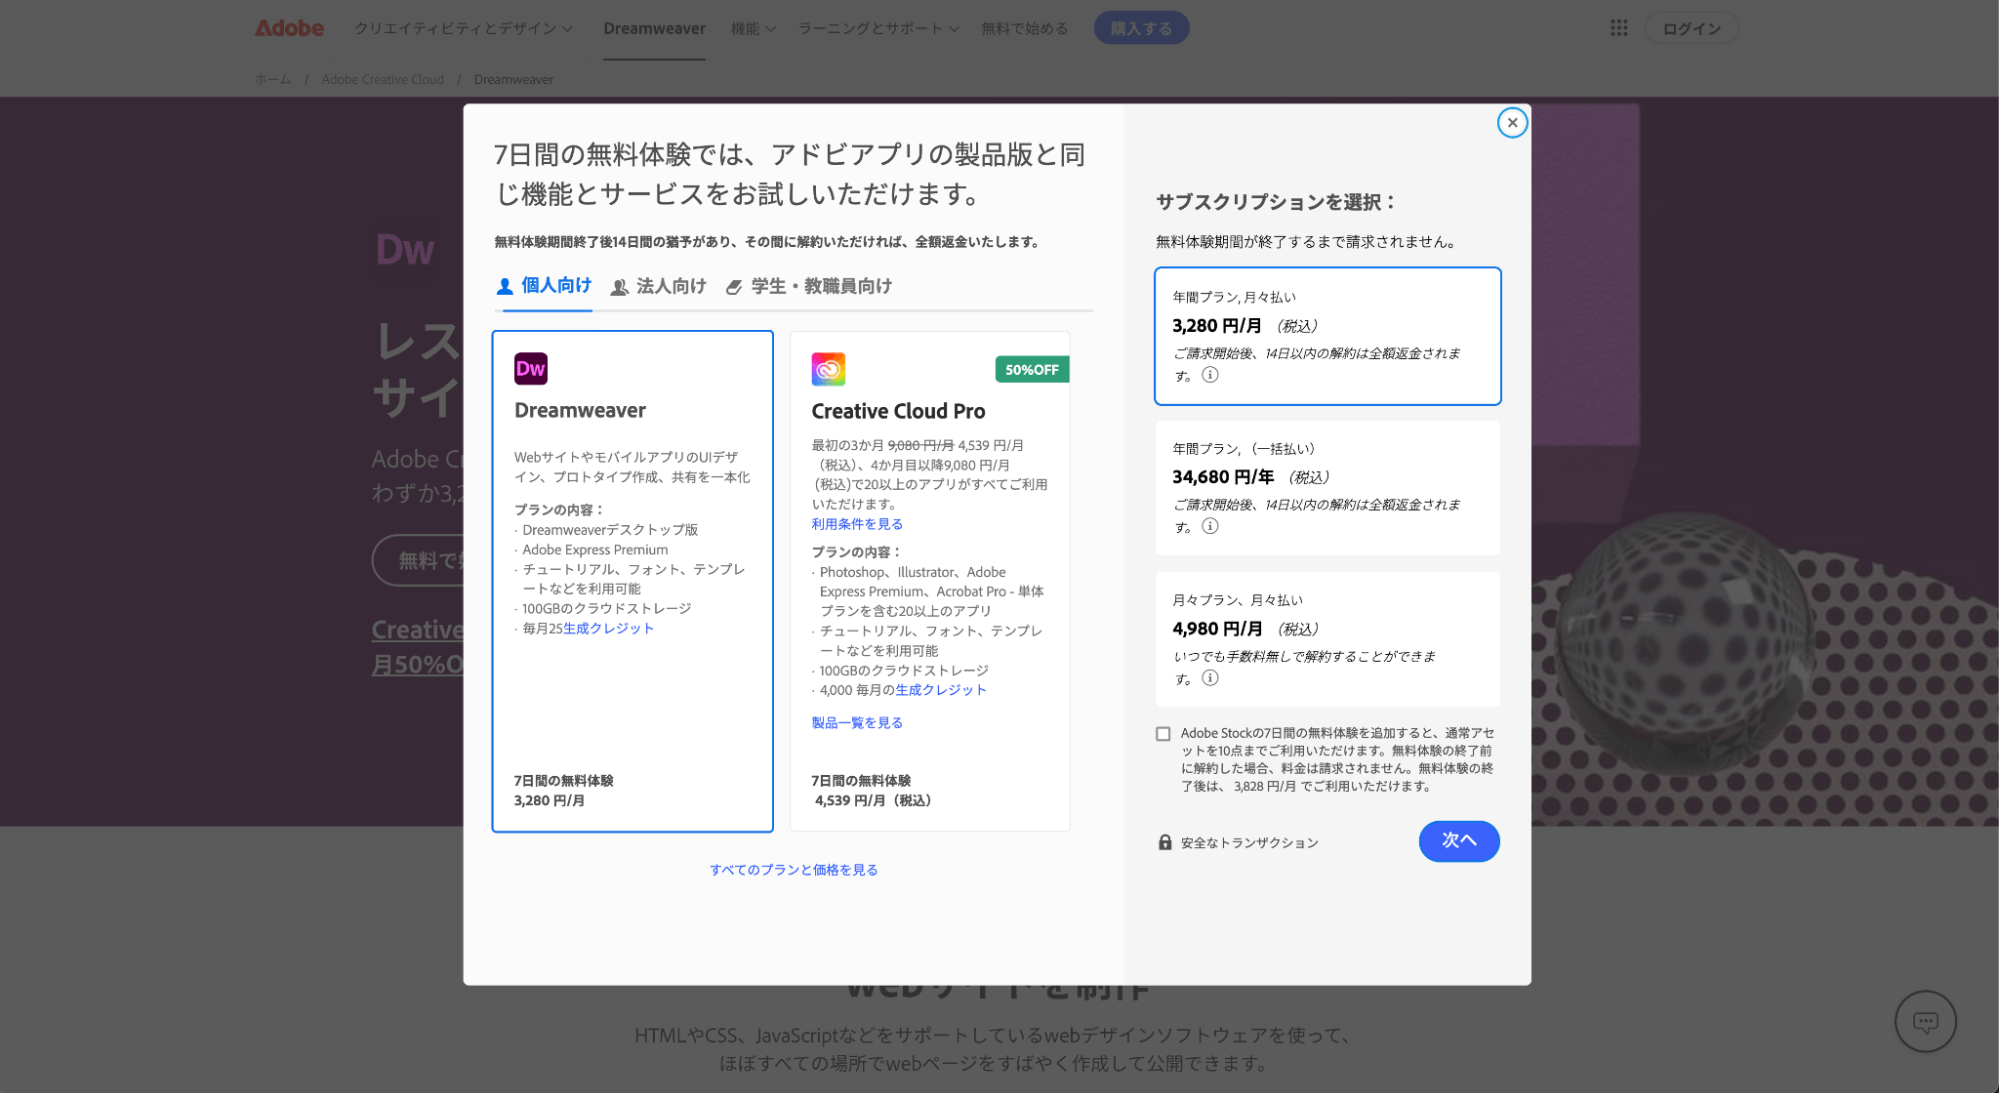Open the app launcher grid icon

(1617, 27)
